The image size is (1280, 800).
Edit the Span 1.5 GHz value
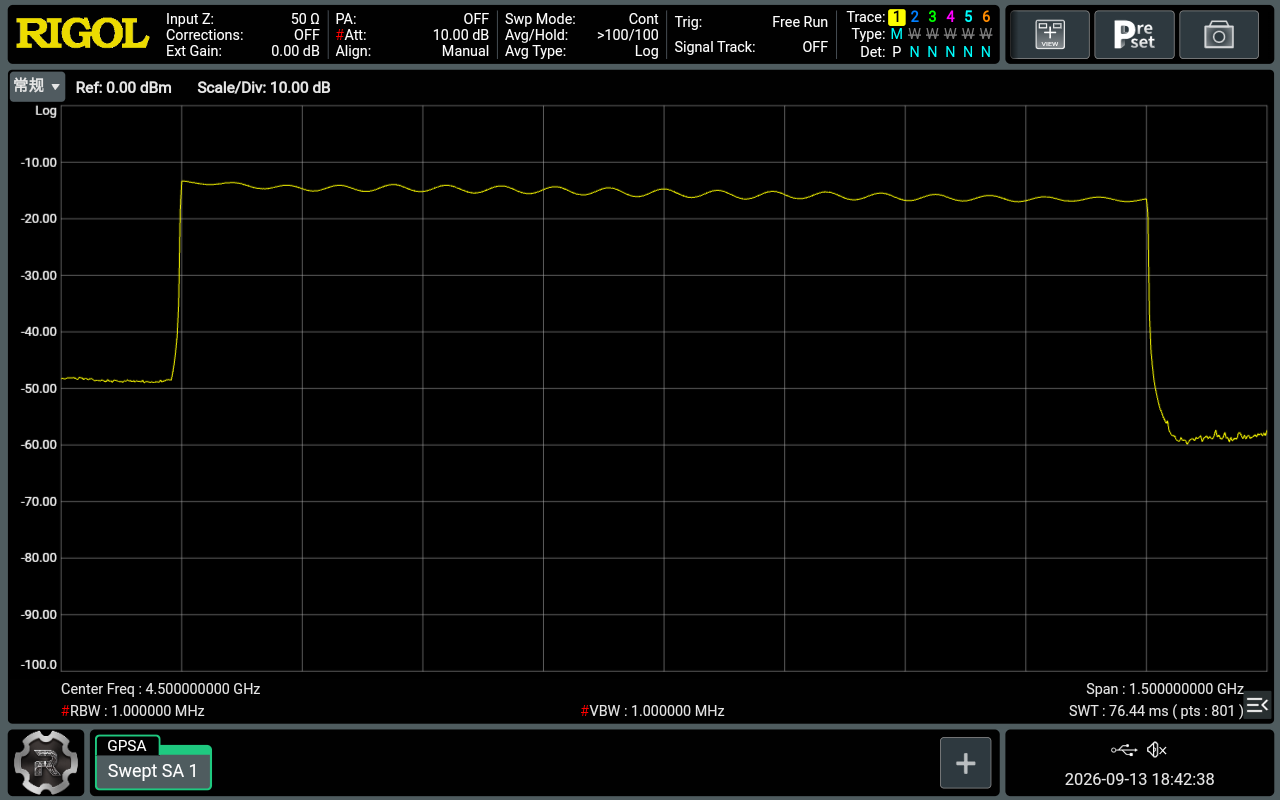pos(1165,689)
